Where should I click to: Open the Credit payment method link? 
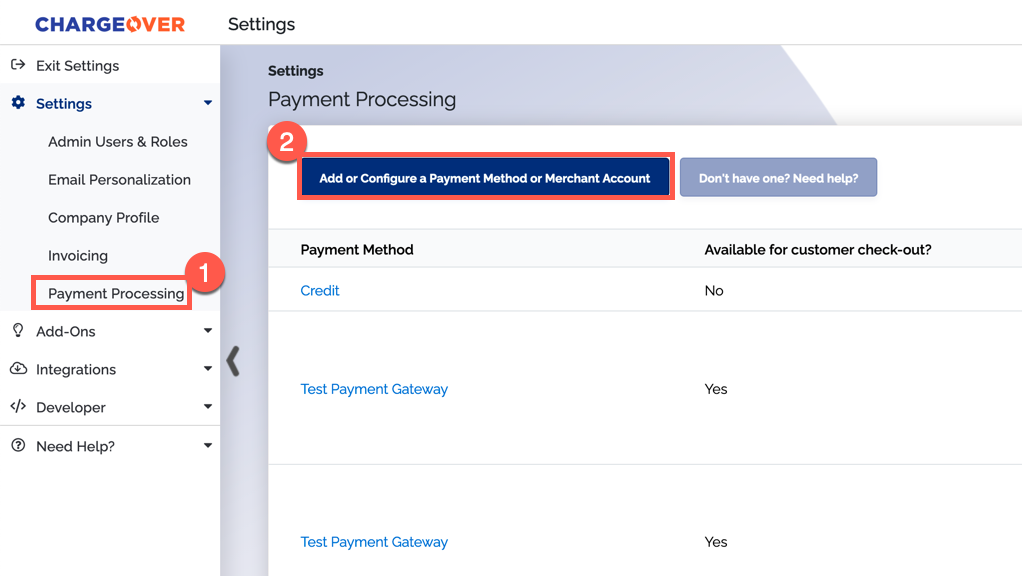[319, 291]
